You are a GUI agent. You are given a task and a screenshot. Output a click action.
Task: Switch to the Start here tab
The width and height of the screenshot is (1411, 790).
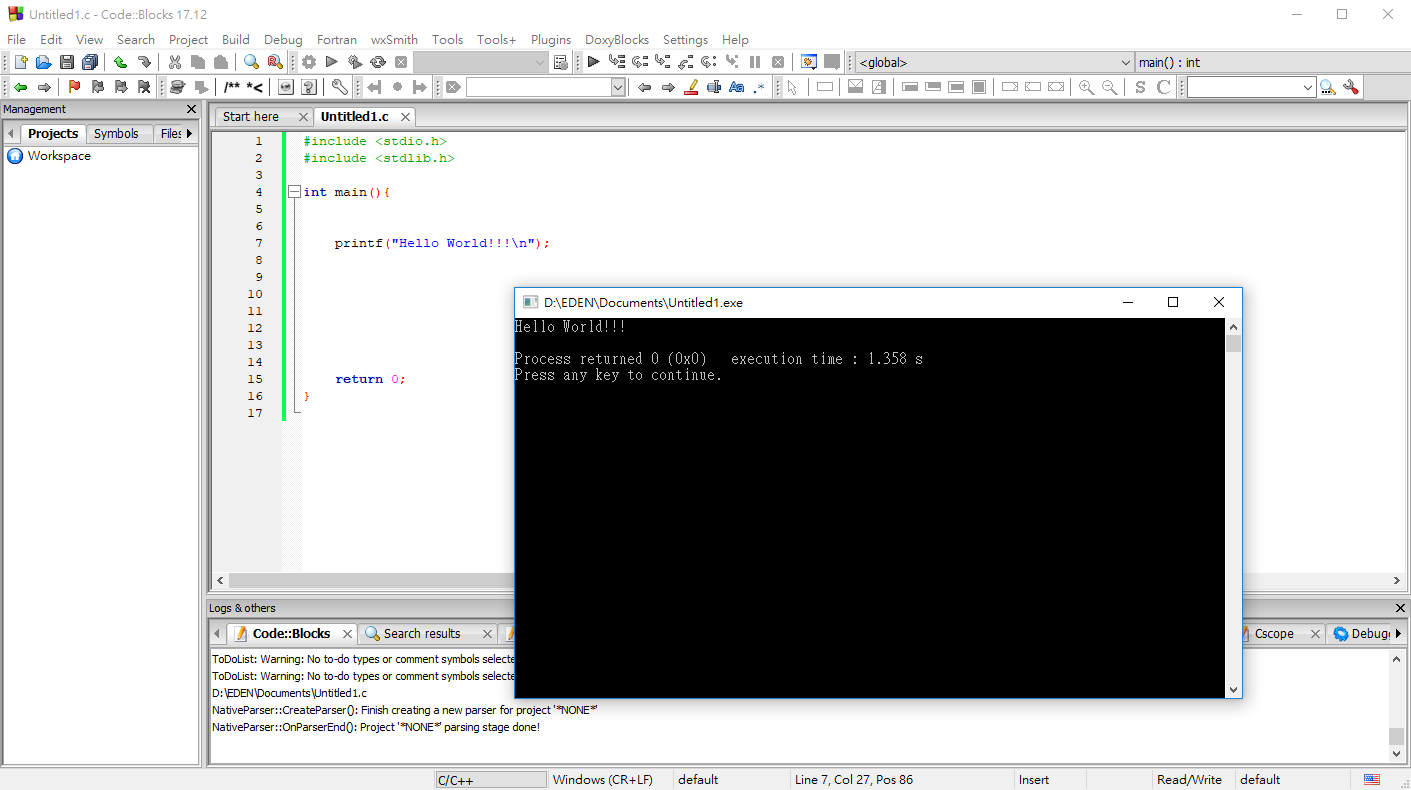[x=251, y=116]
